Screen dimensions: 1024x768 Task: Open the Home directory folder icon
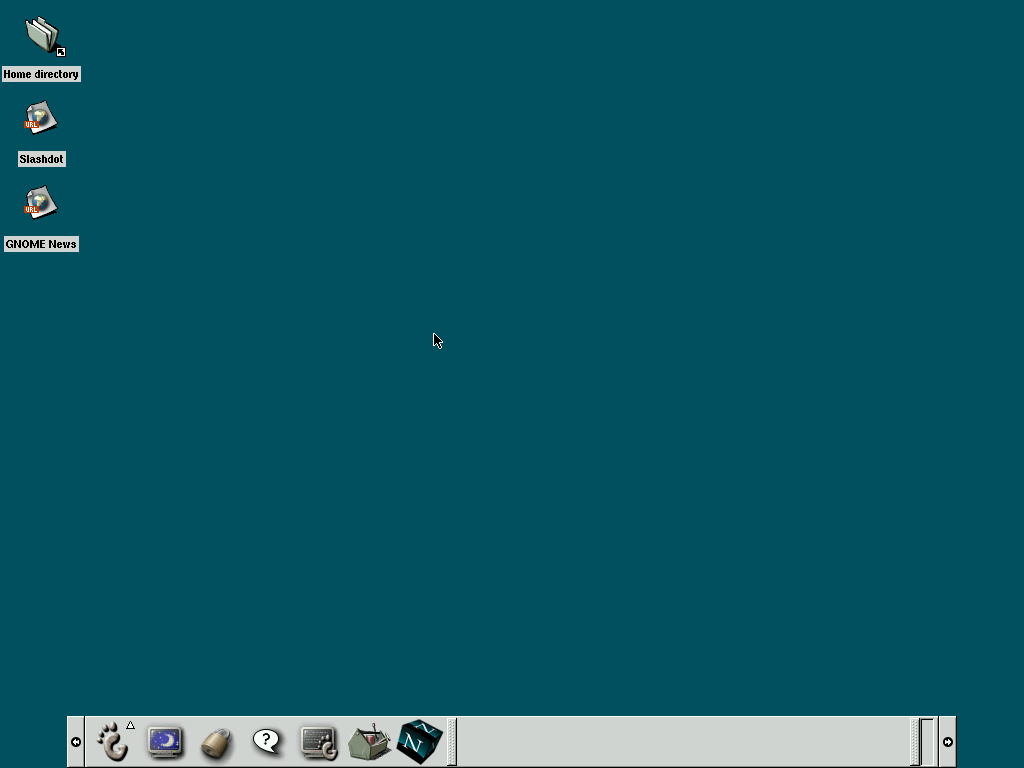click(41, 36)
